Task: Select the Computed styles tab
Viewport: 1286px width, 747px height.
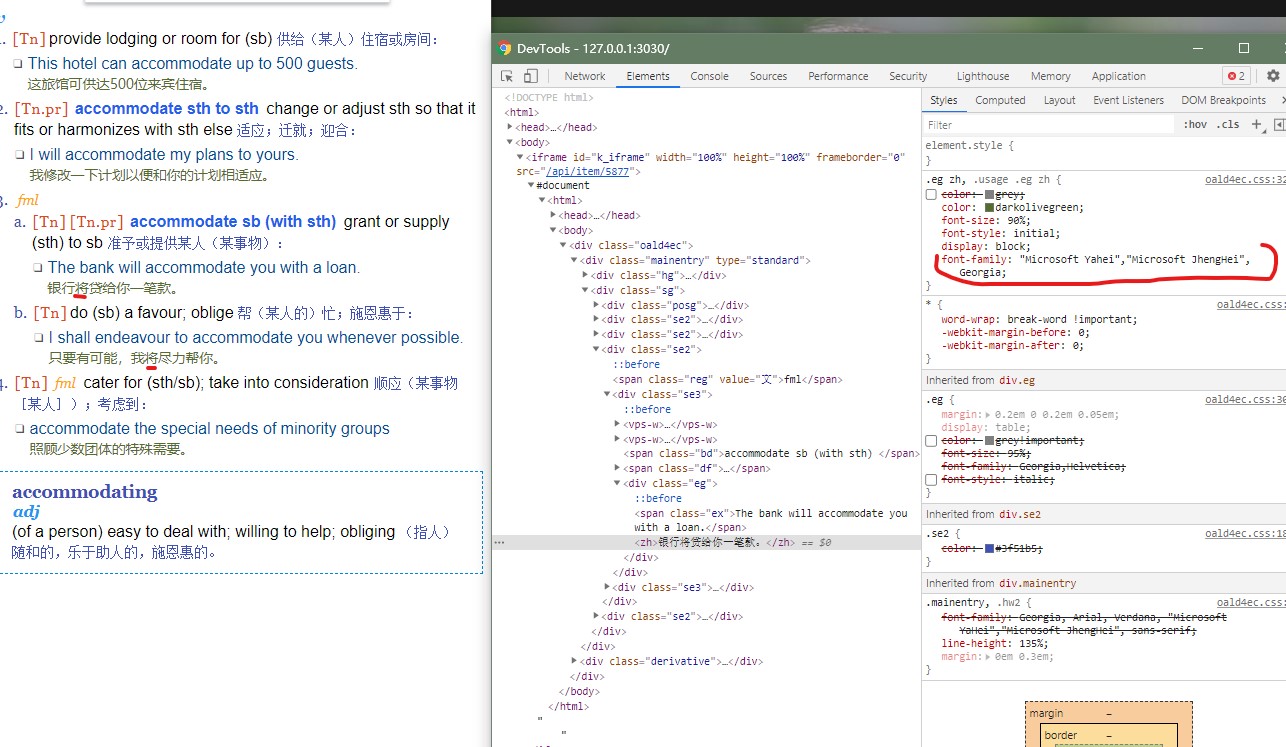Action: (x=1000, y=100)
